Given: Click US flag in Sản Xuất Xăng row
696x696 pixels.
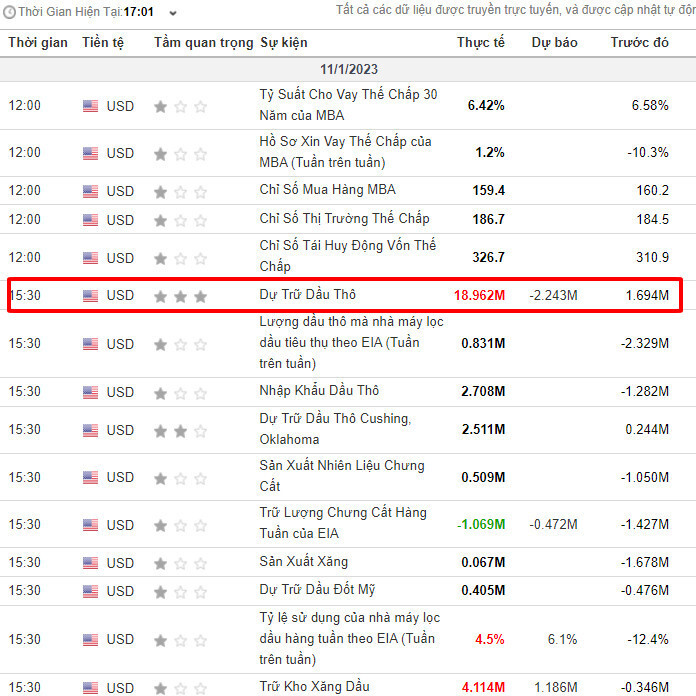Looking at the screenshot, I should [x=91, y=563].
